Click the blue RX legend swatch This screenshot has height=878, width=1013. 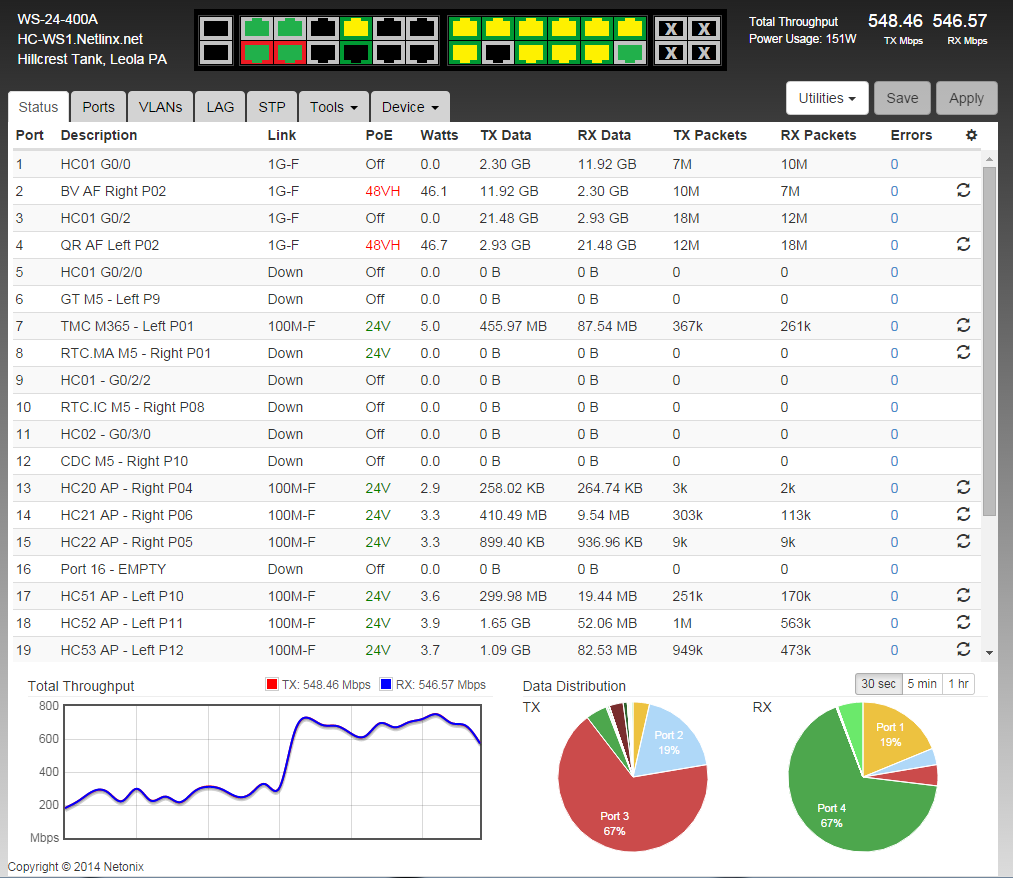(386, 684)
